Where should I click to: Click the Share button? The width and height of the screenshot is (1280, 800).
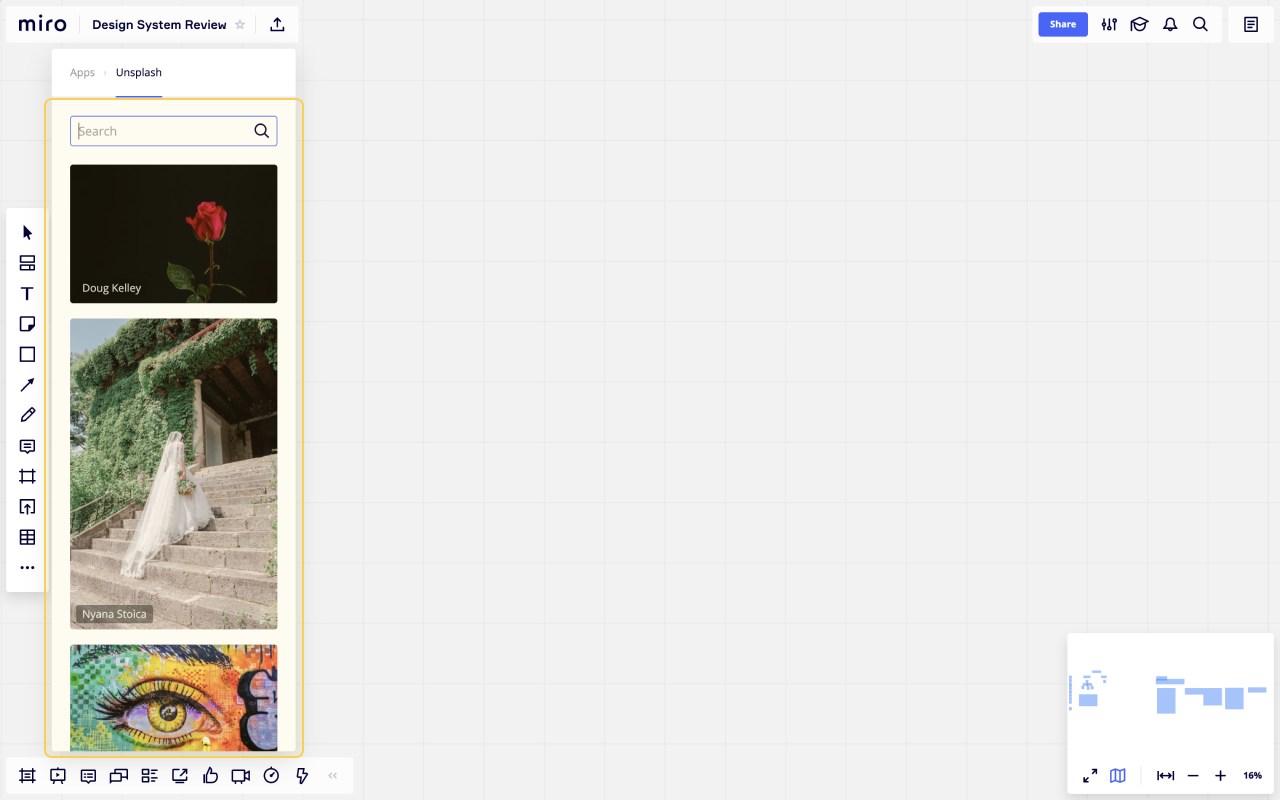coord(1063,24)
